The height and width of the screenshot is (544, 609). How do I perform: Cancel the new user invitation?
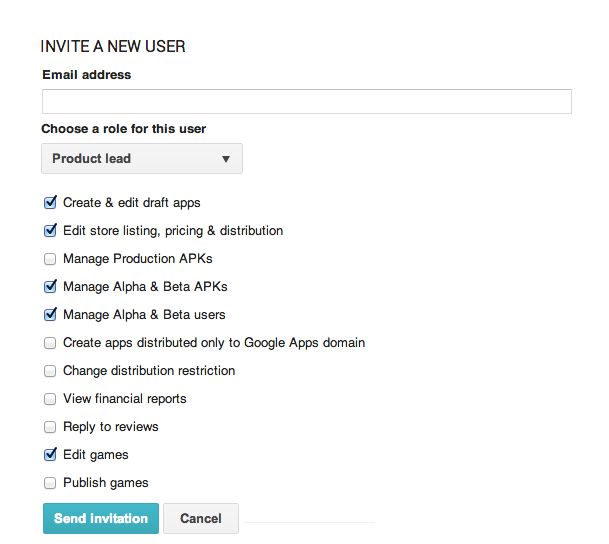click(200, 519)
